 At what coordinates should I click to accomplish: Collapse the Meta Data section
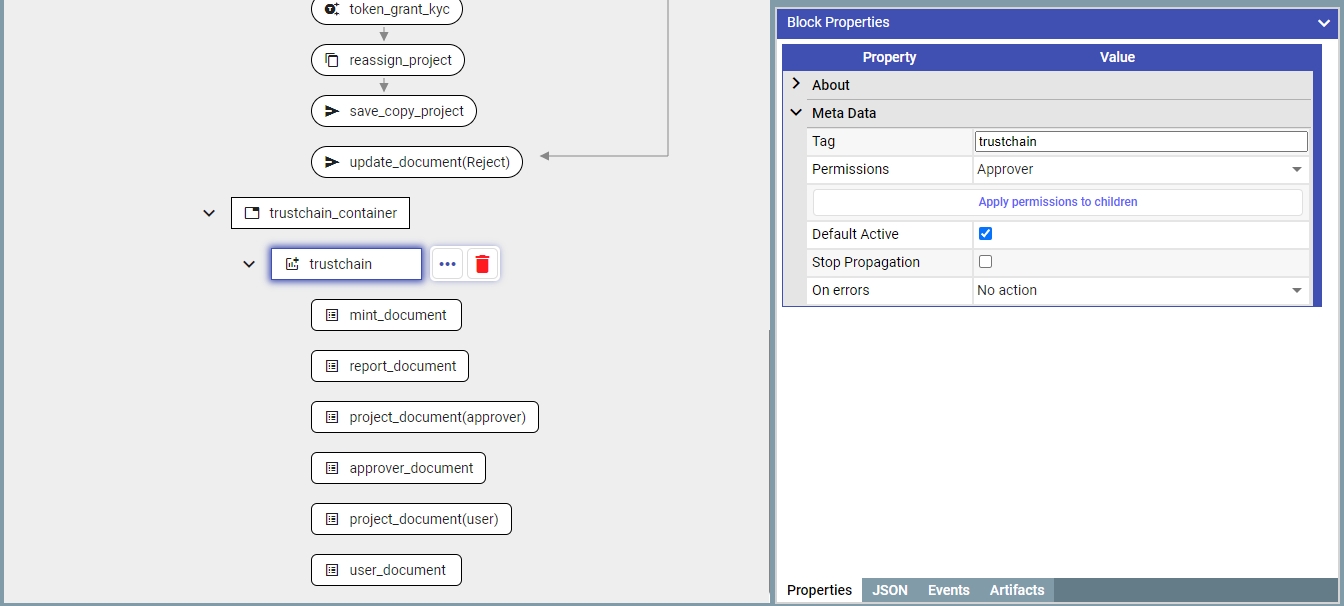796,113
